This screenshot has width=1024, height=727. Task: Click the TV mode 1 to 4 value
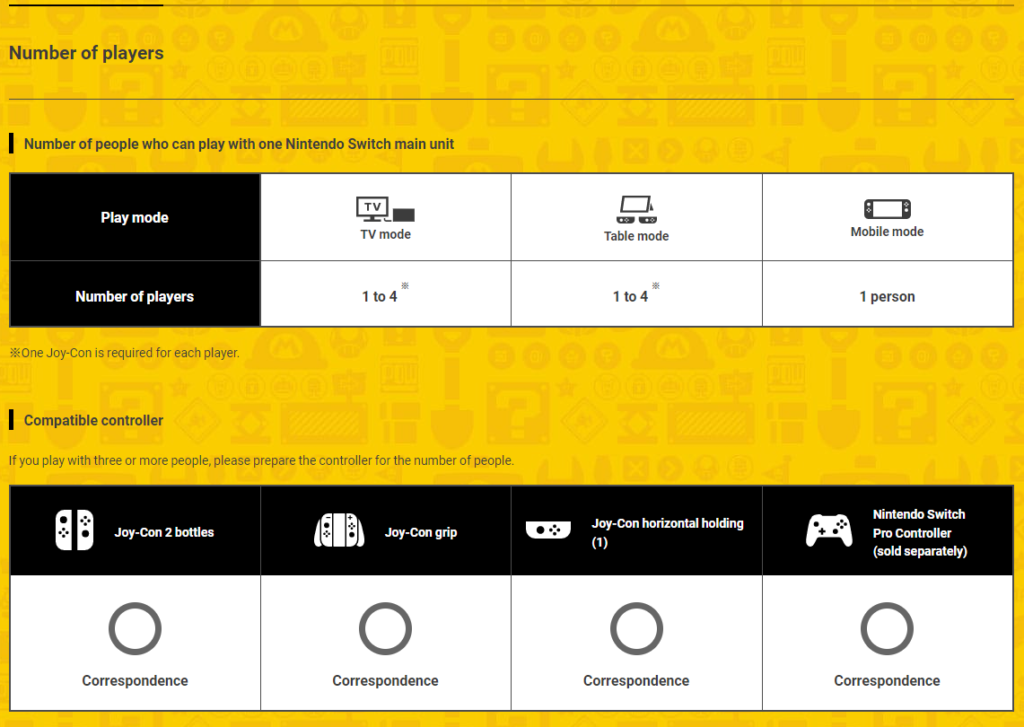click(x=380, y=296)
